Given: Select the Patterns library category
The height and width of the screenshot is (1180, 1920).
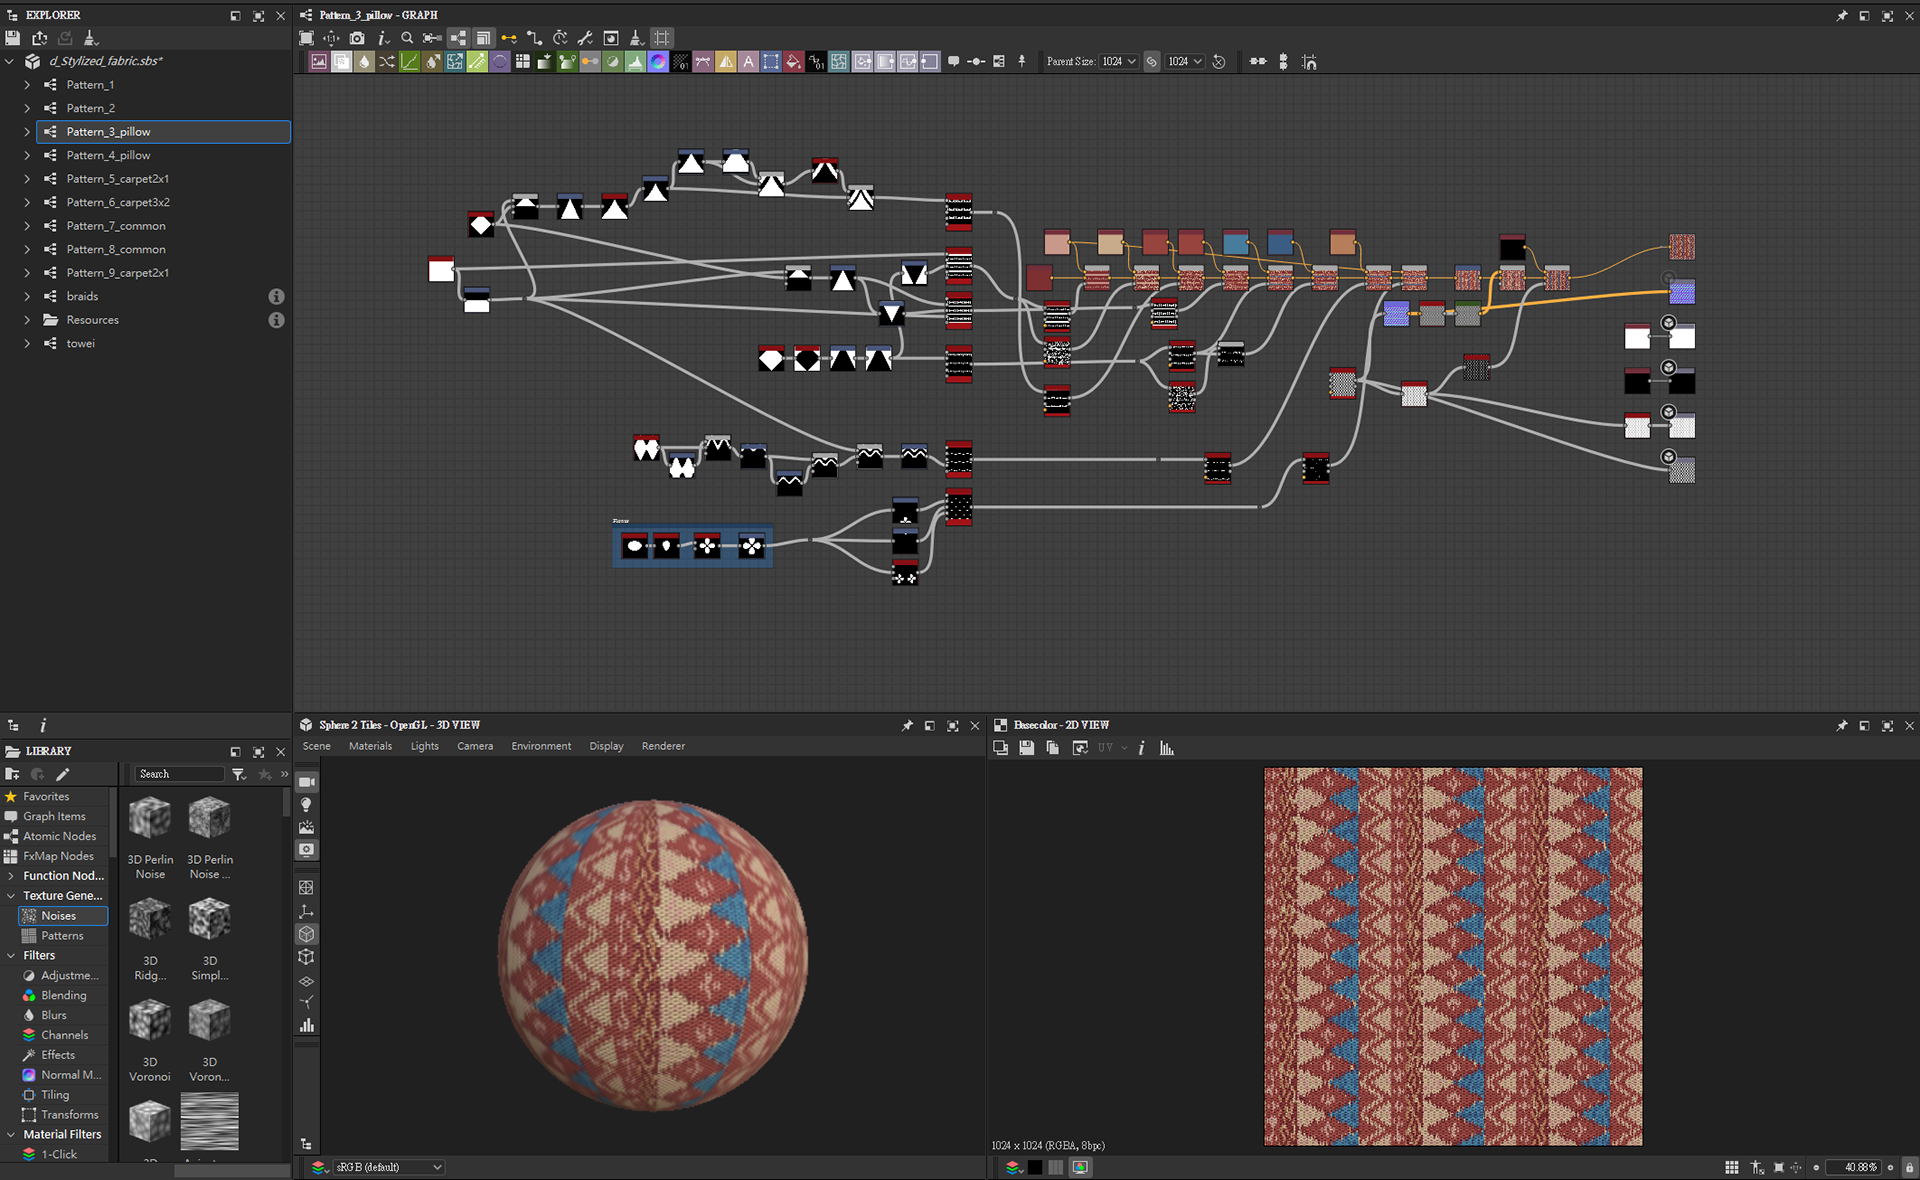Looking at the screenshot, I should tap(62, 936).
